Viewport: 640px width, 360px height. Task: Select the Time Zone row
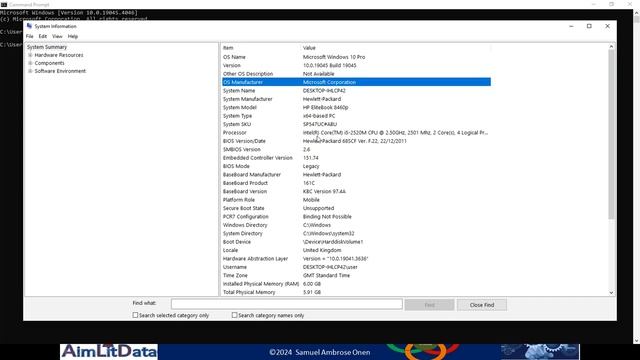[356, 276]
